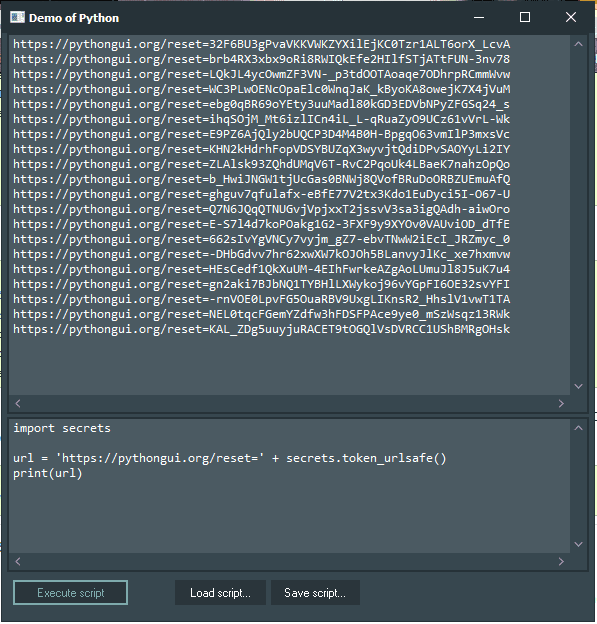Click the Execute script button
Image resolution: width=597 pixels, height=624 pixels.
[x=70, y=593]
